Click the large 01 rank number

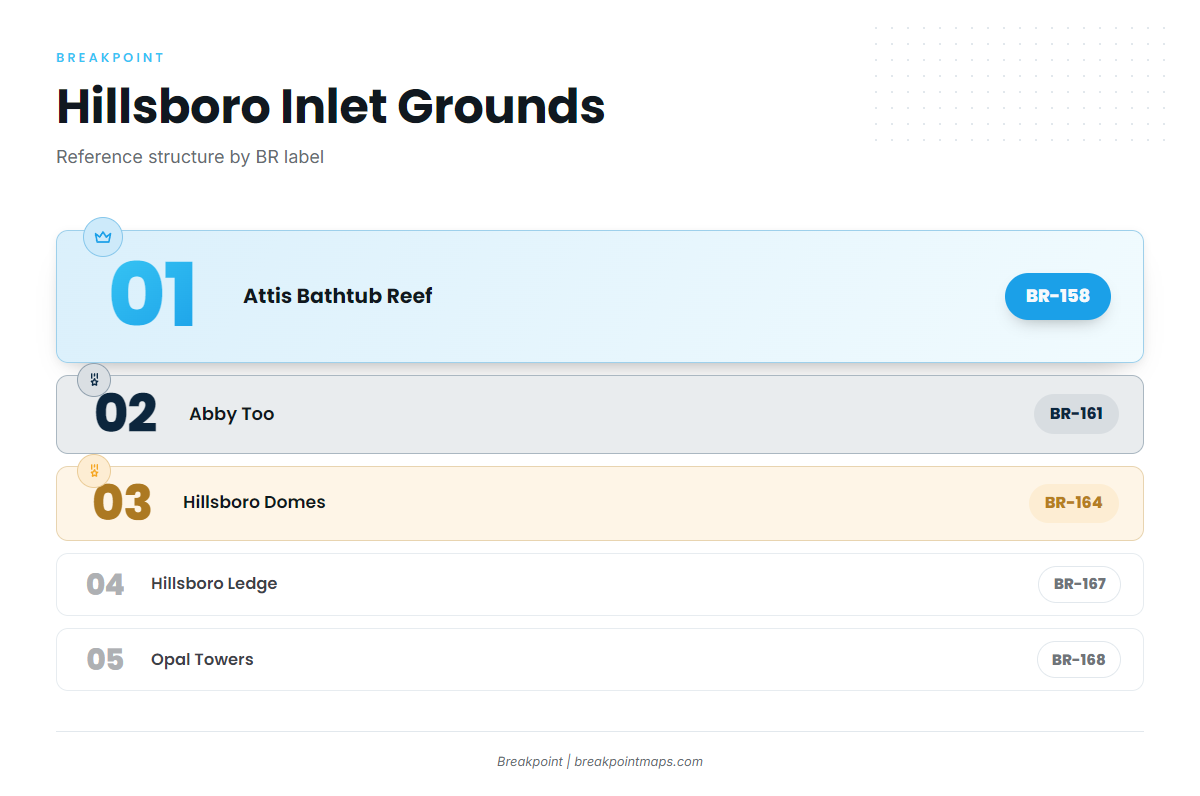(152, 296)
